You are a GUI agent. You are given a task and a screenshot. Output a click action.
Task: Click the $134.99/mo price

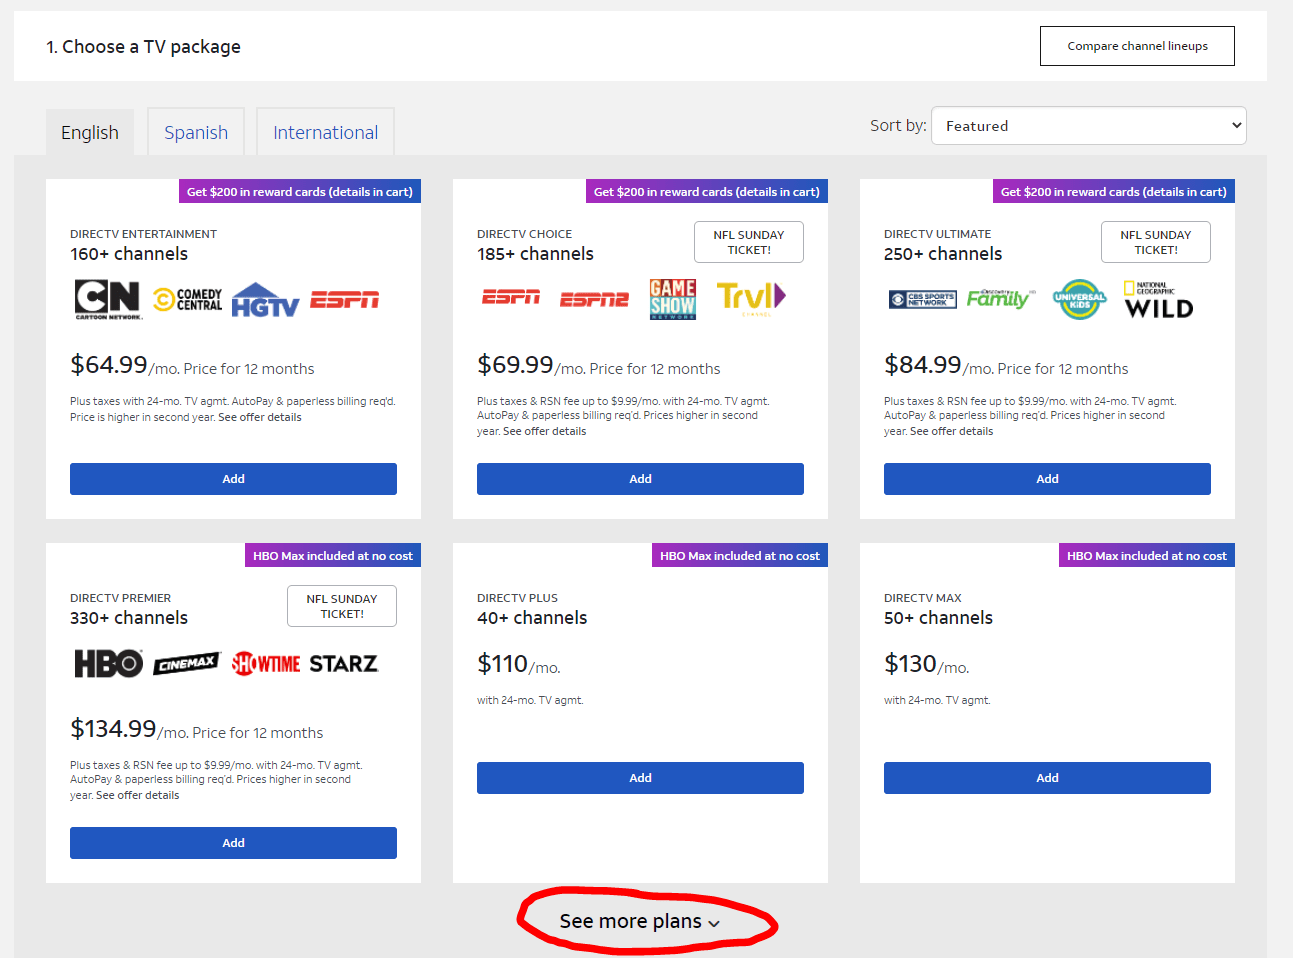pos(129,730)
